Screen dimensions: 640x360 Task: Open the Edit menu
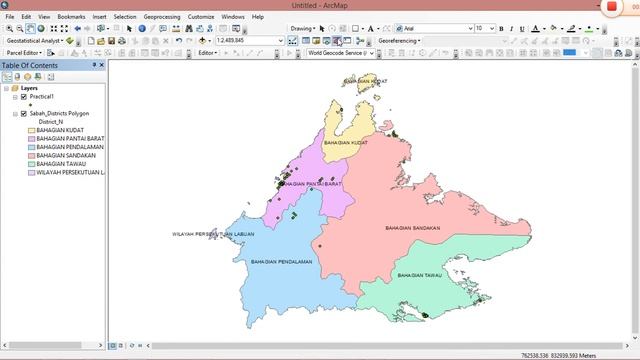click(x=26, y=17)
